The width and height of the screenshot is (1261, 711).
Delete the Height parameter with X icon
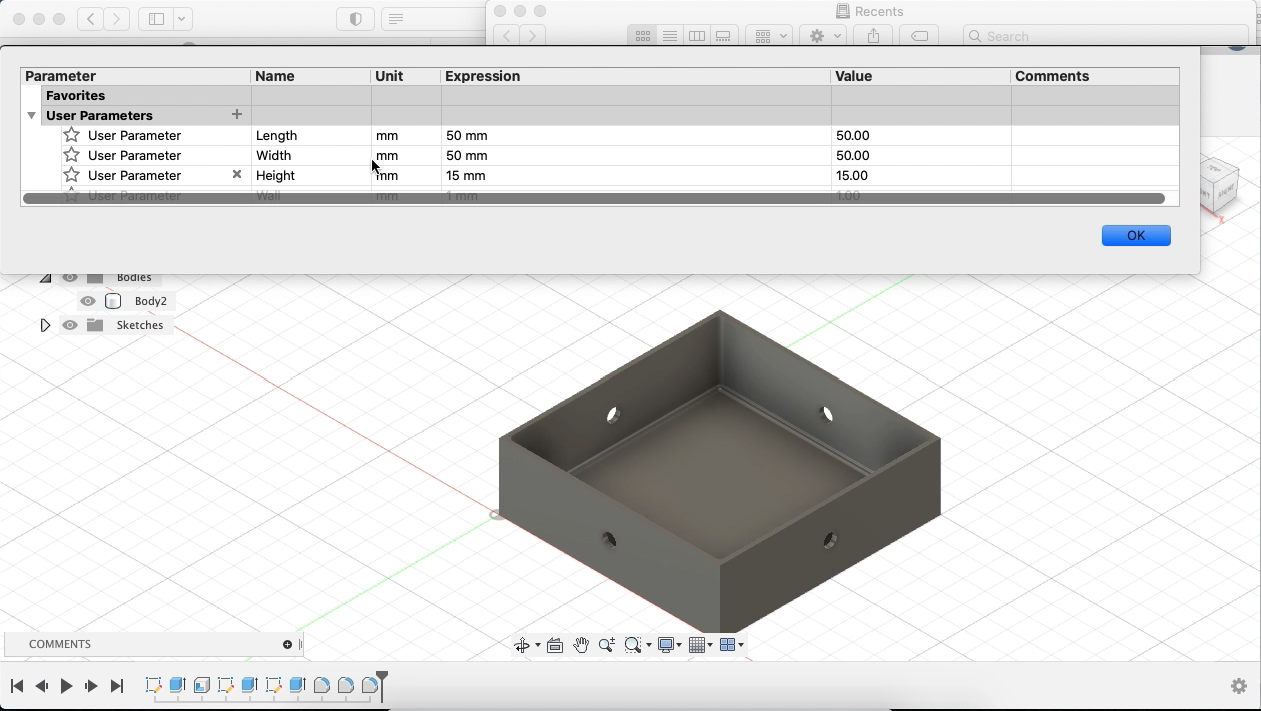coord(237,174)
